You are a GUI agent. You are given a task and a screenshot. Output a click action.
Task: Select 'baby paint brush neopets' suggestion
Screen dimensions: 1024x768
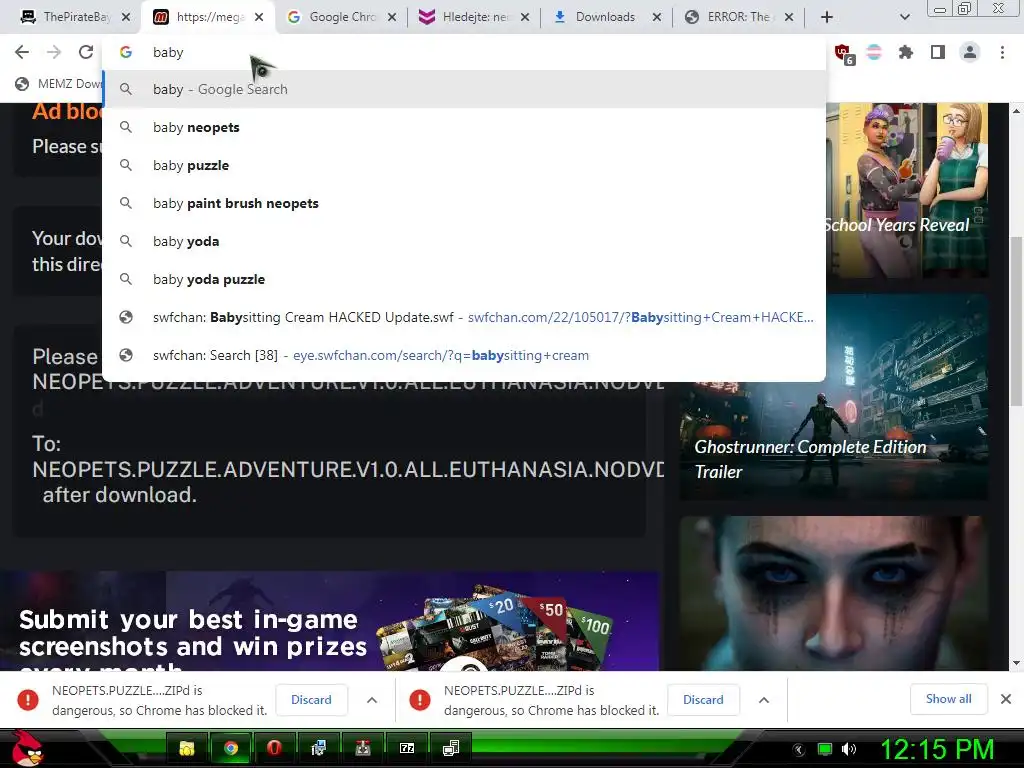pyautogui.click(x=464, y=203)
